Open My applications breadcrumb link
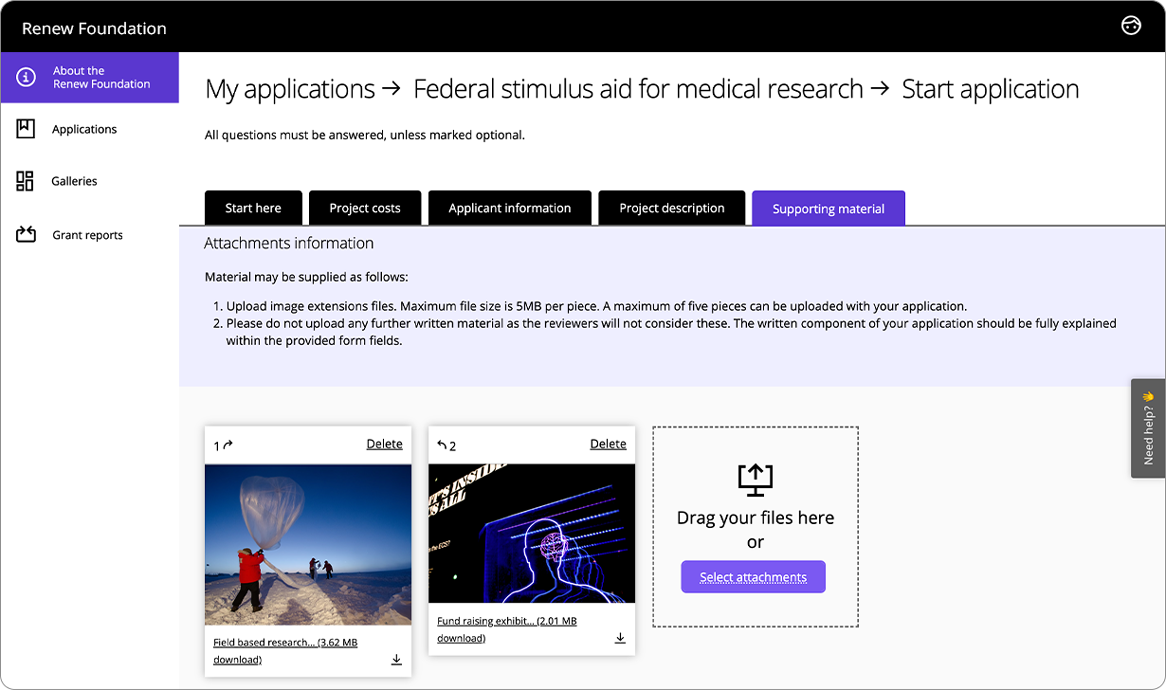Viewport: 1166px width, 690px height. [x=289, y=88]
